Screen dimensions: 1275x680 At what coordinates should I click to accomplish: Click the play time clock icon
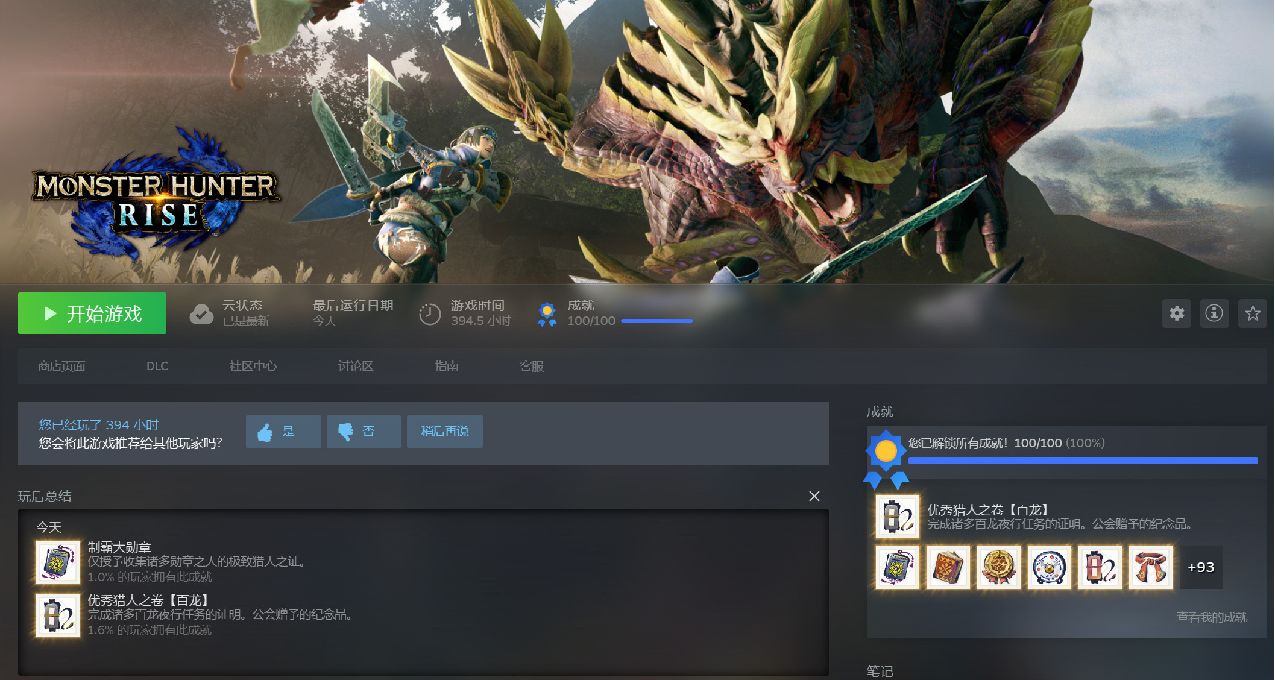(430, 314)
